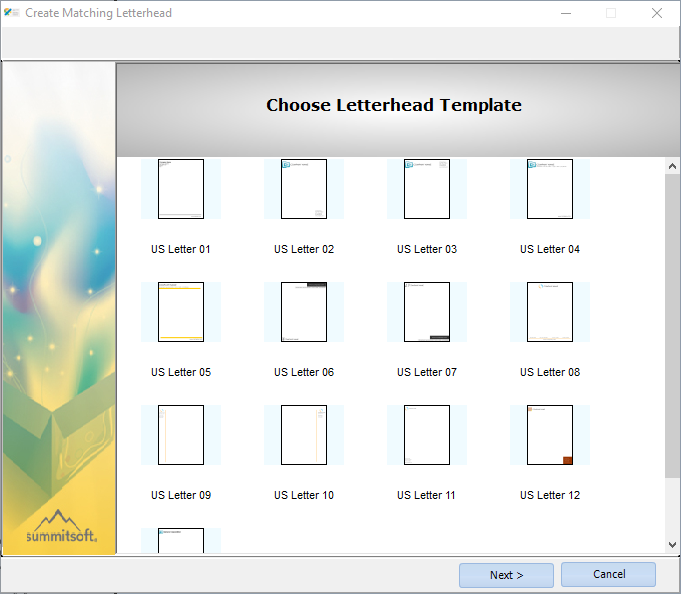Pick the US Letter 10 template thumbnail
The image size is (681, 594).
click(x=304, y=435)
